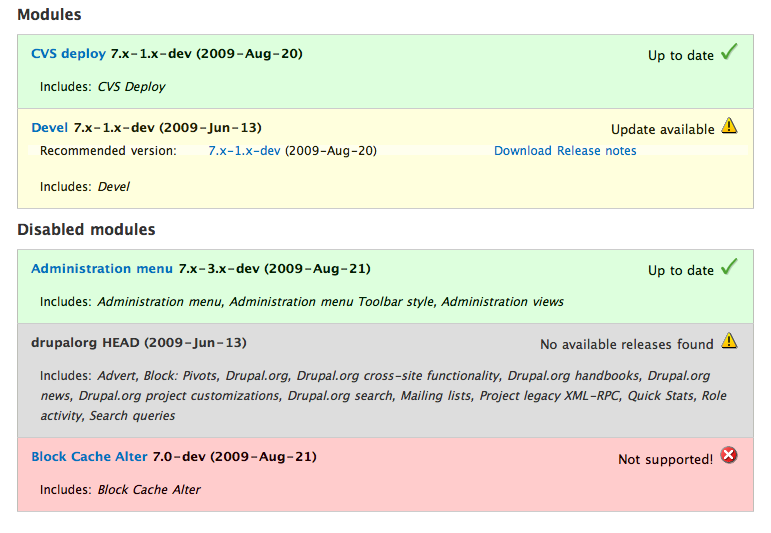Click the green checkmark for CVS deploy
The height and width of the screenshot is (533, 771).
(729, 52)
